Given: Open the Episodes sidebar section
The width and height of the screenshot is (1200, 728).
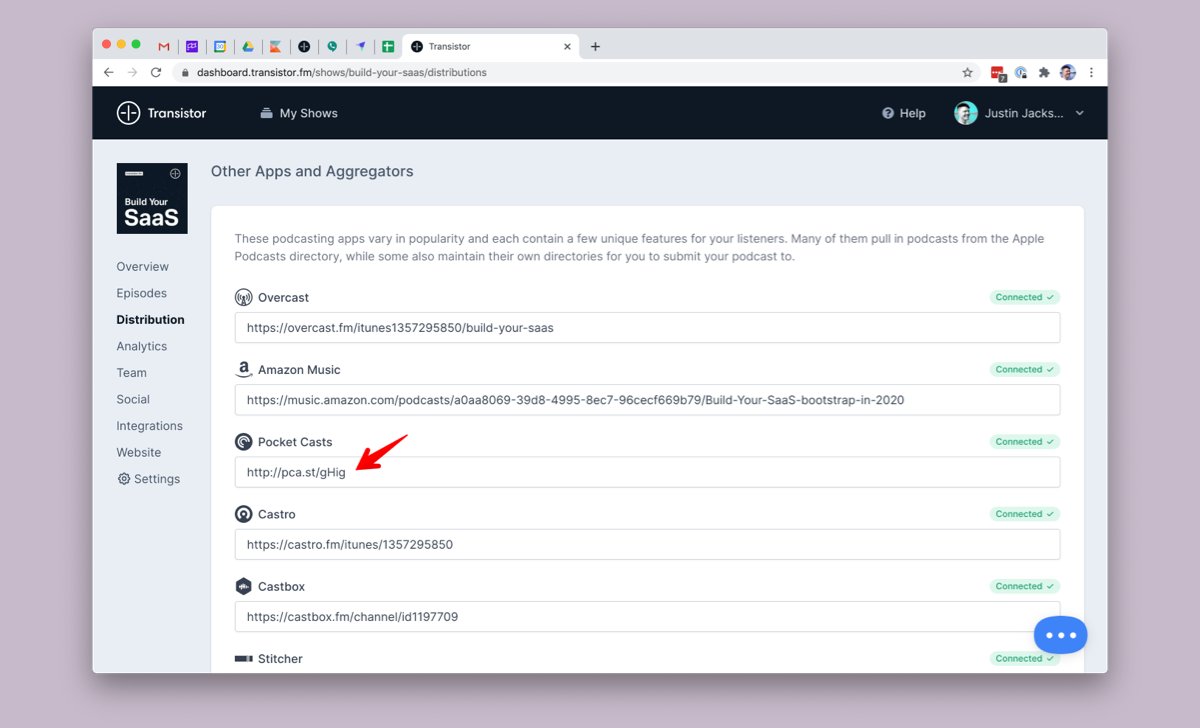Looking at the screenshot, I should [x=141, y=293].
